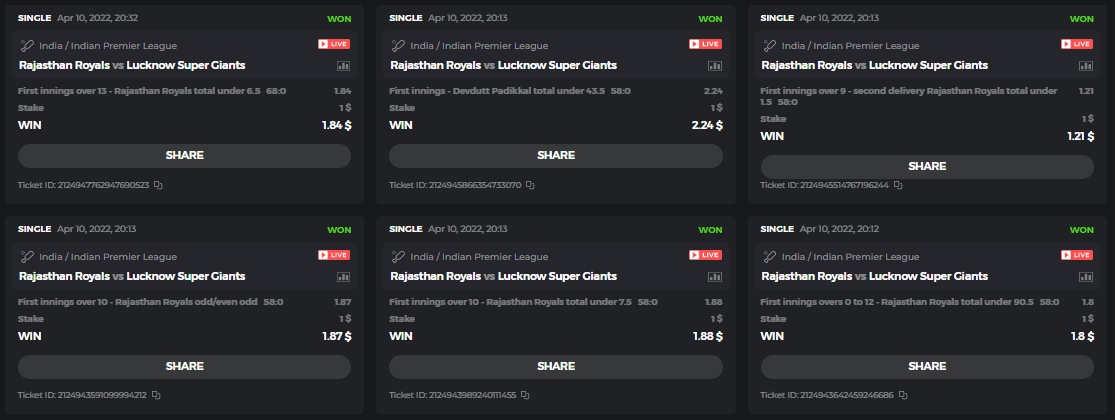Click cricket sport icon on the 1.8 $ ticket
Image resolution: width=1115 pixels, height=420 pixels.
click(x=769, y=256)
